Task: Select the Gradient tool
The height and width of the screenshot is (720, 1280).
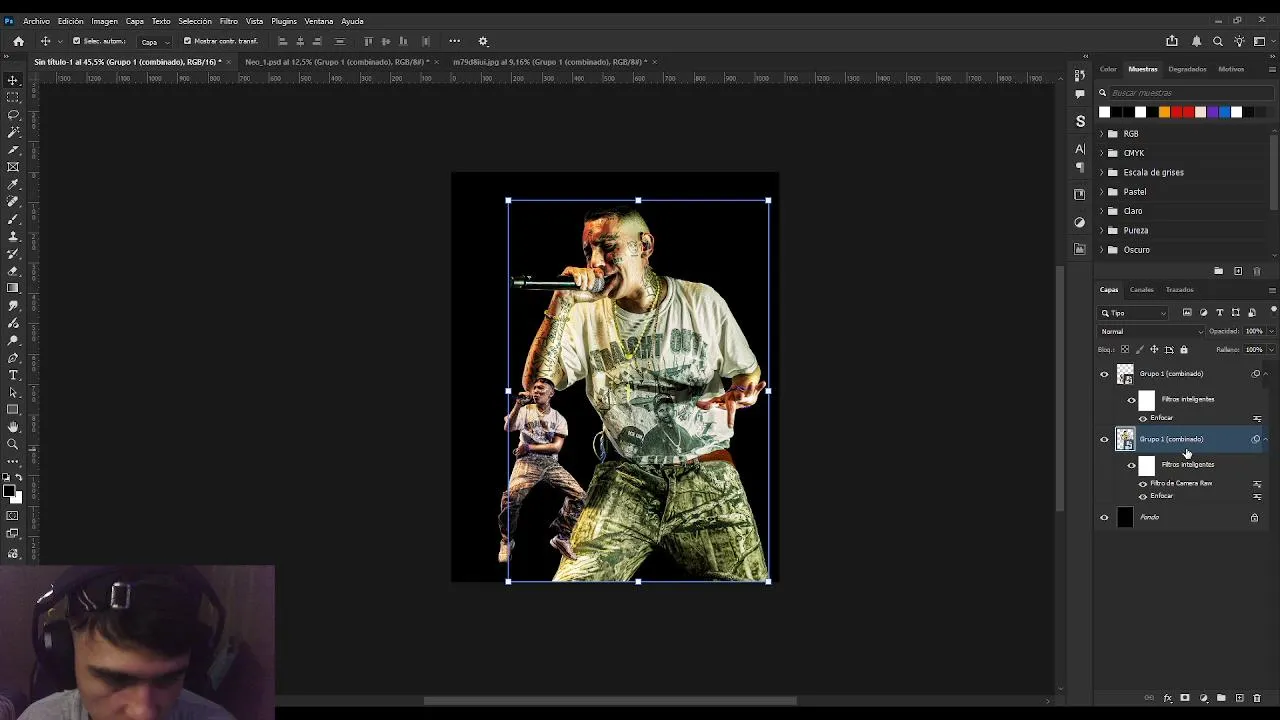Action: coord(13,288)
